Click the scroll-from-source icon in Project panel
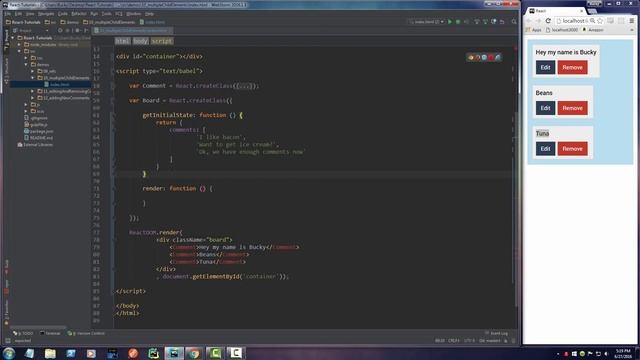640x360 pixels. pyautogui.click(x=60, y=30)
